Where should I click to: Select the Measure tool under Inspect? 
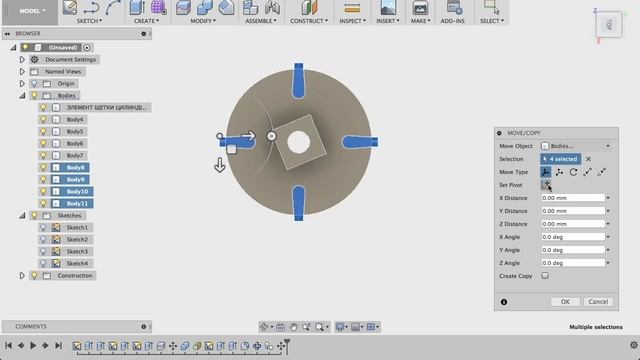pyautogui.click(x=352, y=7)
